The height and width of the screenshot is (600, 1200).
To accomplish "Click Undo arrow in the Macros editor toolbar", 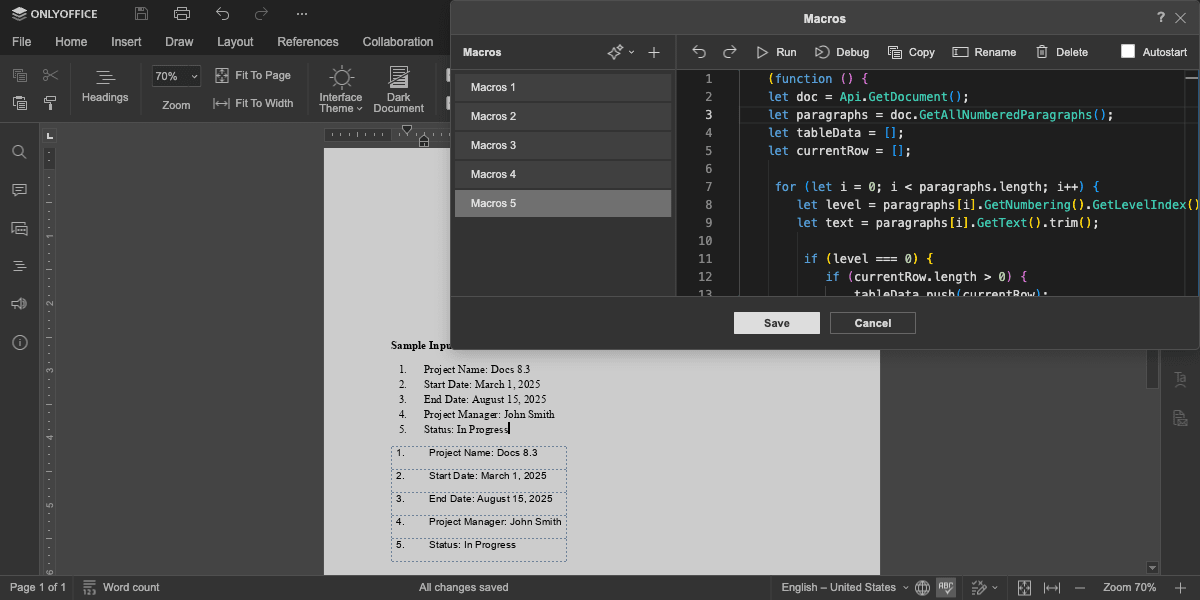I will tap(699, 52).
